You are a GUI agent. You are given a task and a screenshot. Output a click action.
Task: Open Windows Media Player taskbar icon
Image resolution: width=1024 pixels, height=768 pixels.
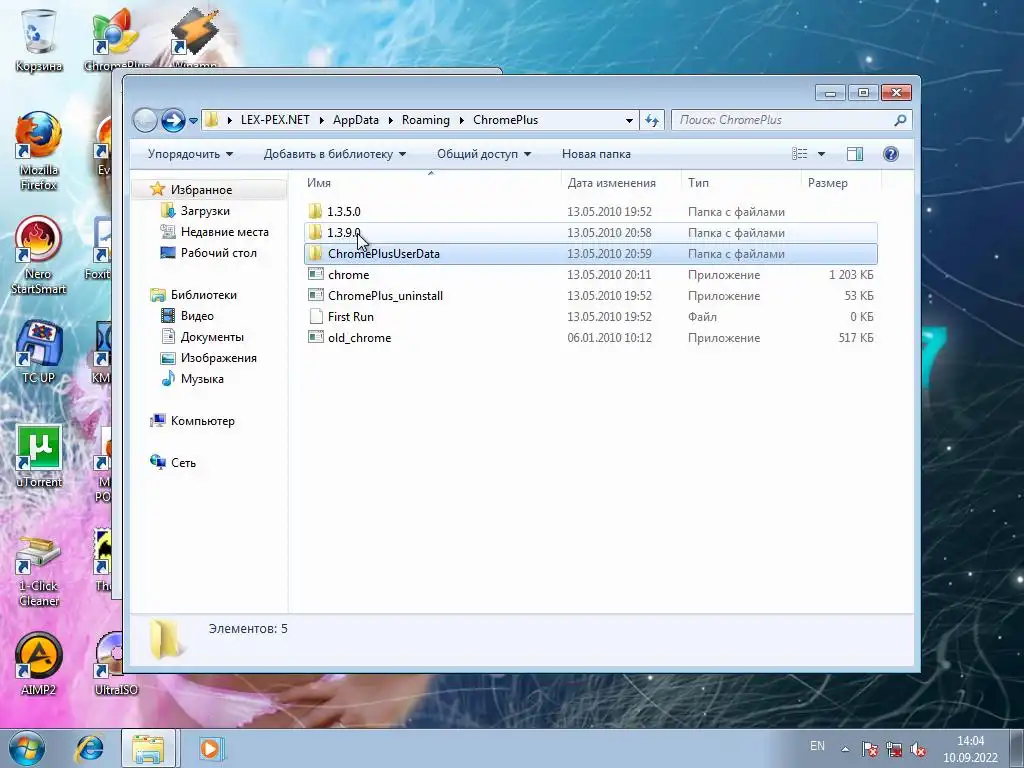click(210, 748)
